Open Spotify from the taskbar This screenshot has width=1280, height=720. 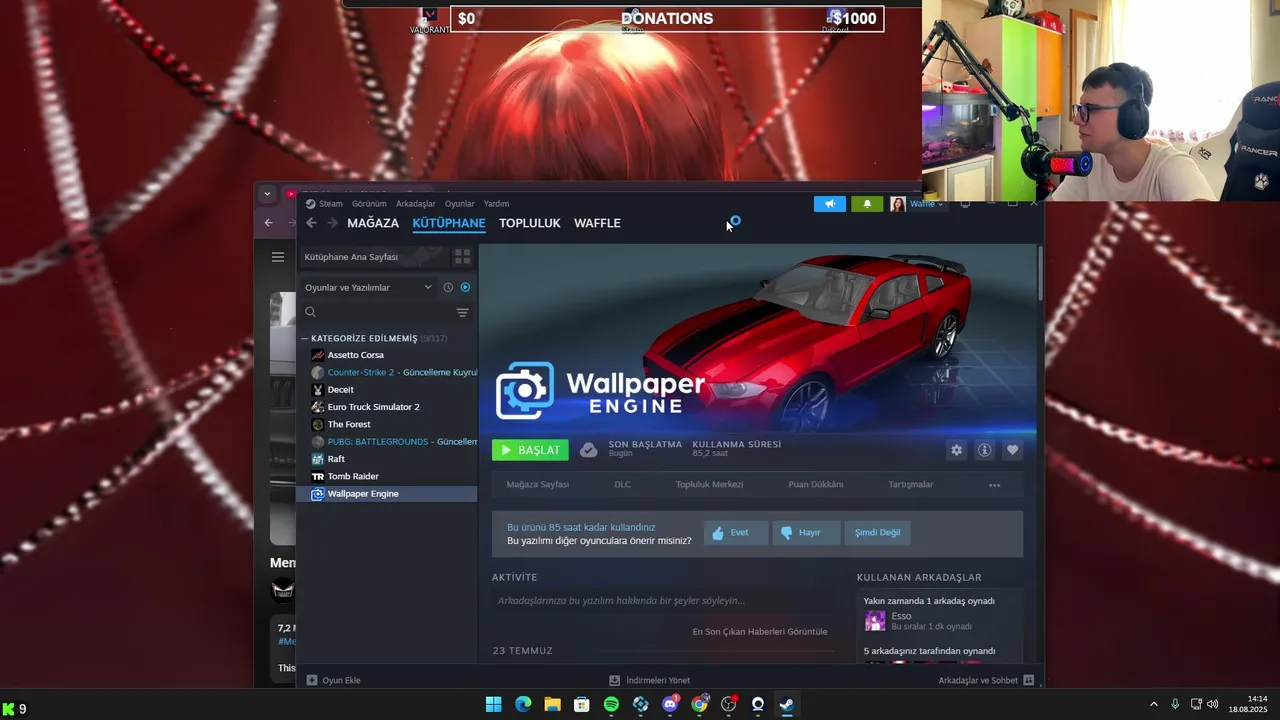pyautogui.click(x=611, y=705)
